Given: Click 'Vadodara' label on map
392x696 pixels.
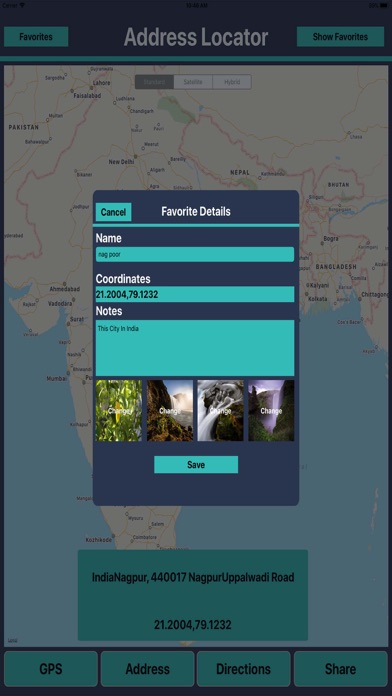Looking at the screenshot, I should (x=59, y=304).
